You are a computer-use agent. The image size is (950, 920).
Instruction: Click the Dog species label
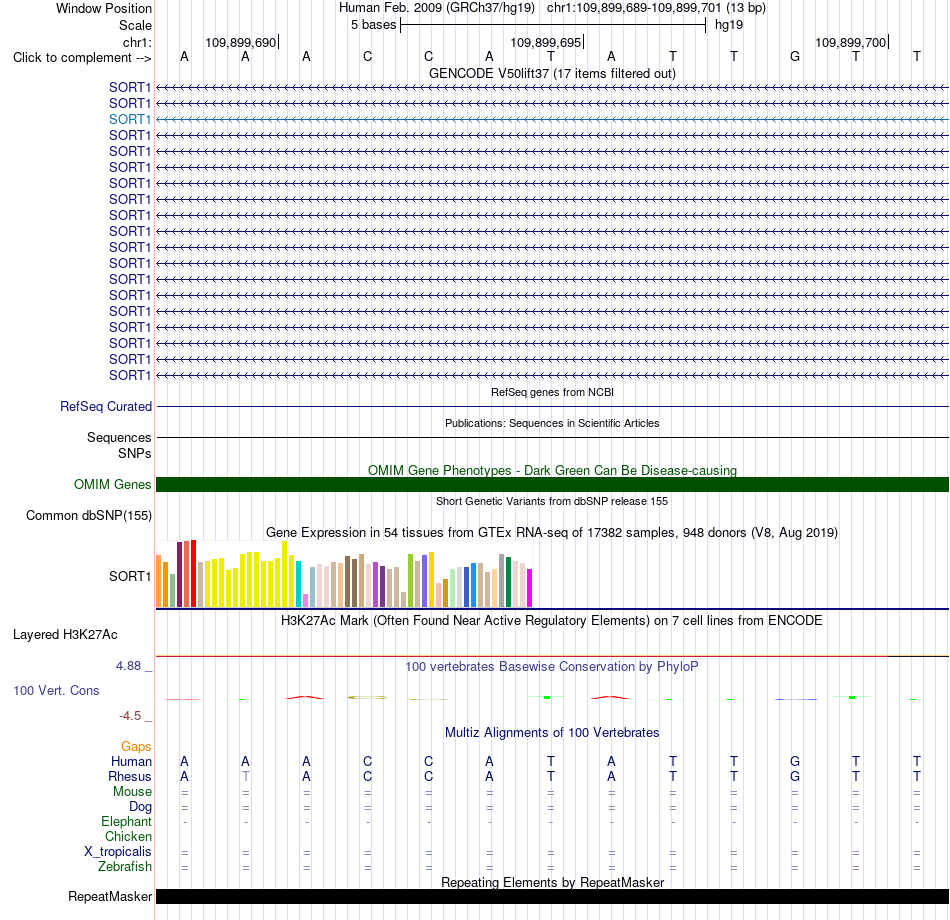(140, 807)
